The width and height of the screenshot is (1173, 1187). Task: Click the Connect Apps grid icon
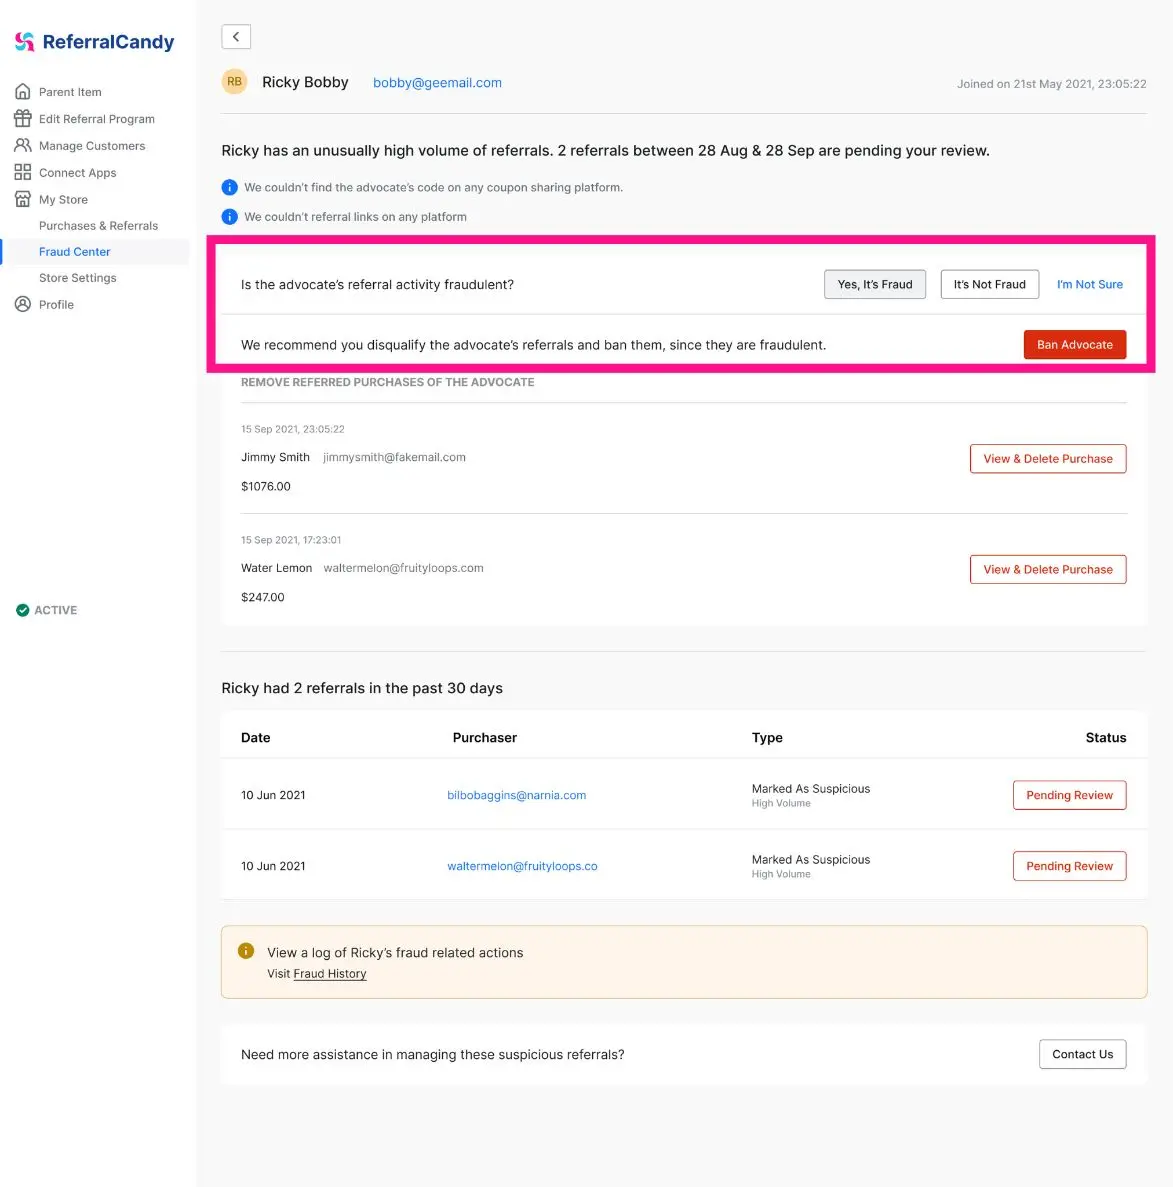pos(23,173)
